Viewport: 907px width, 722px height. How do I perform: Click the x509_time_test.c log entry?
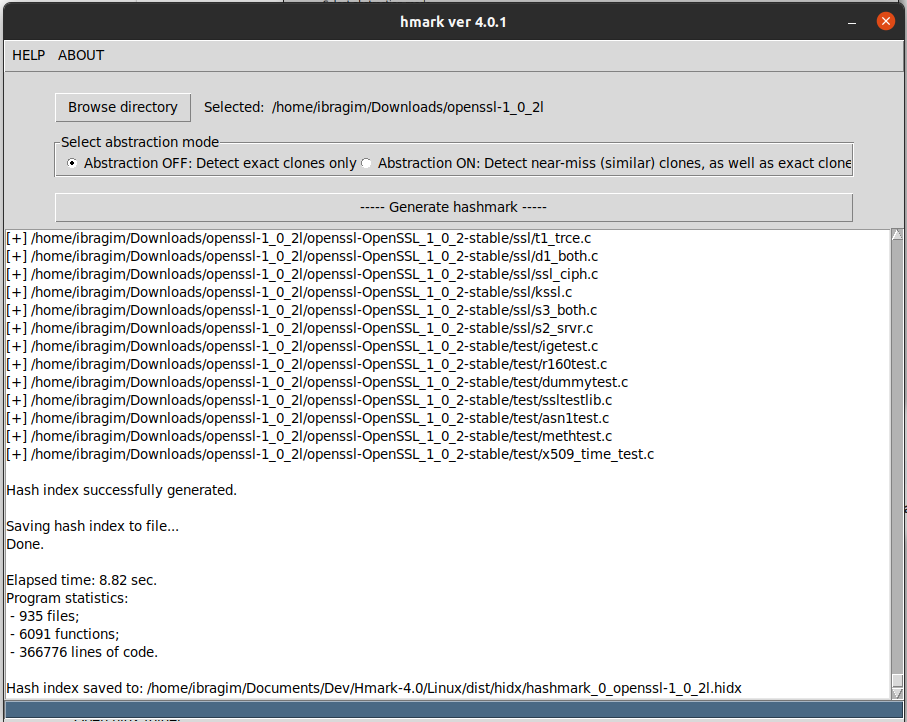tap(330, 454)
